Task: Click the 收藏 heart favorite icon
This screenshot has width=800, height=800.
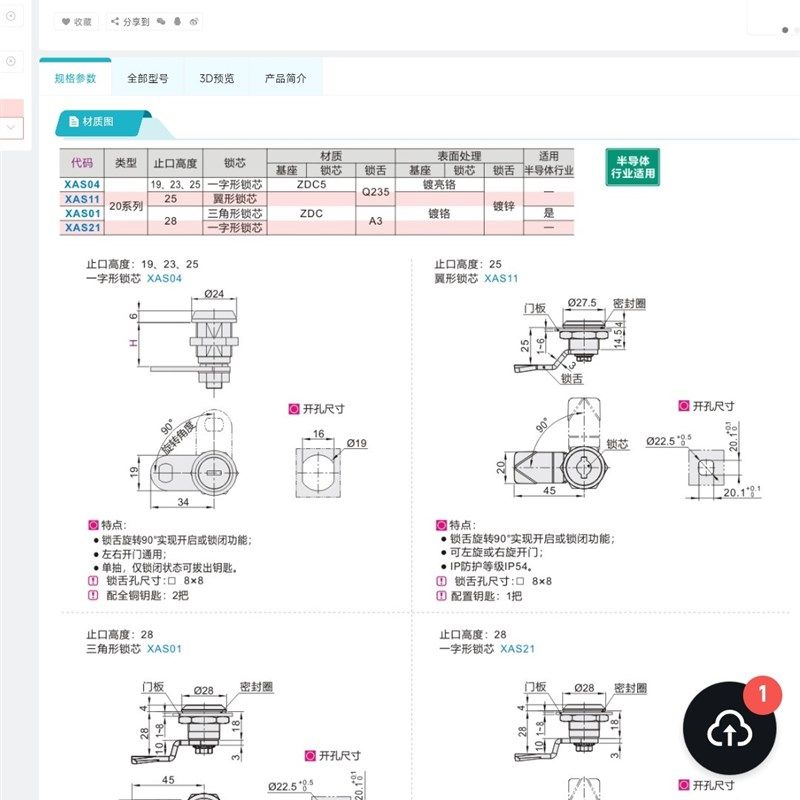Action: point(66,22)
